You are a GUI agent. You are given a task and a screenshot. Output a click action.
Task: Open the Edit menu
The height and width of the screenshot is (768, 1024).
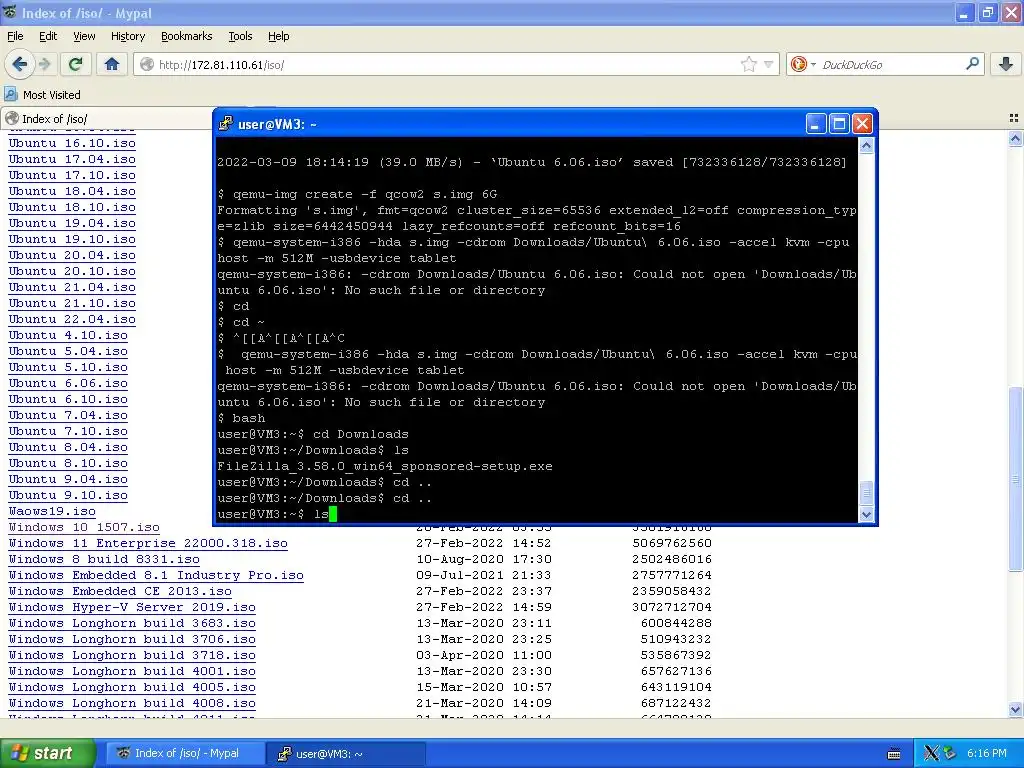click(x=48, y=36)
